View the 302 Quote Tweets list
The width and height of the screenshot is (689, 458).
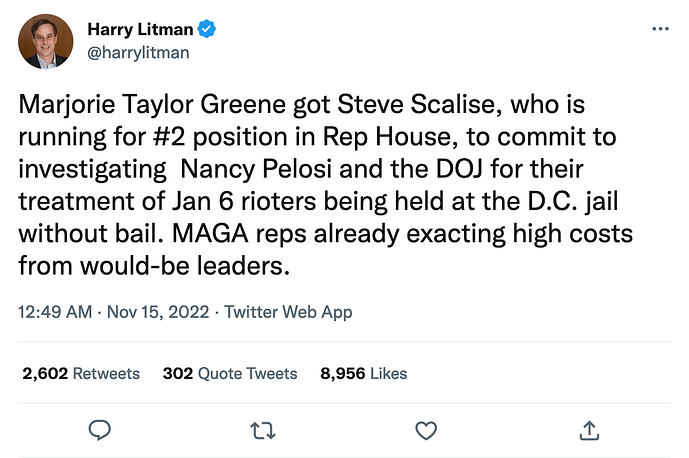[x=230, y=373]
